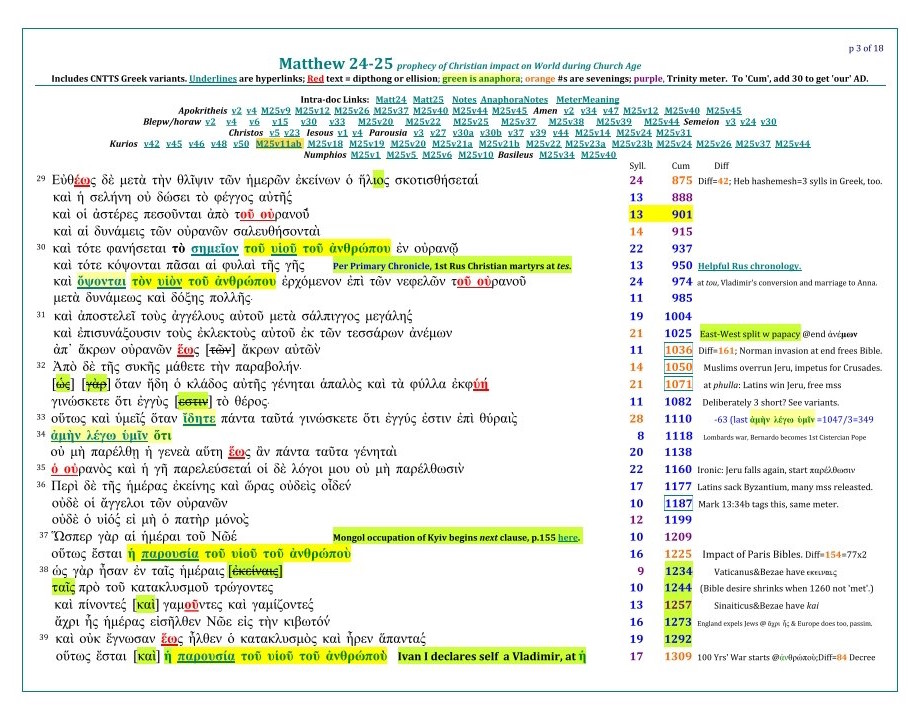
Task: Open Parousia link M25v31
Action: point(673,133)
